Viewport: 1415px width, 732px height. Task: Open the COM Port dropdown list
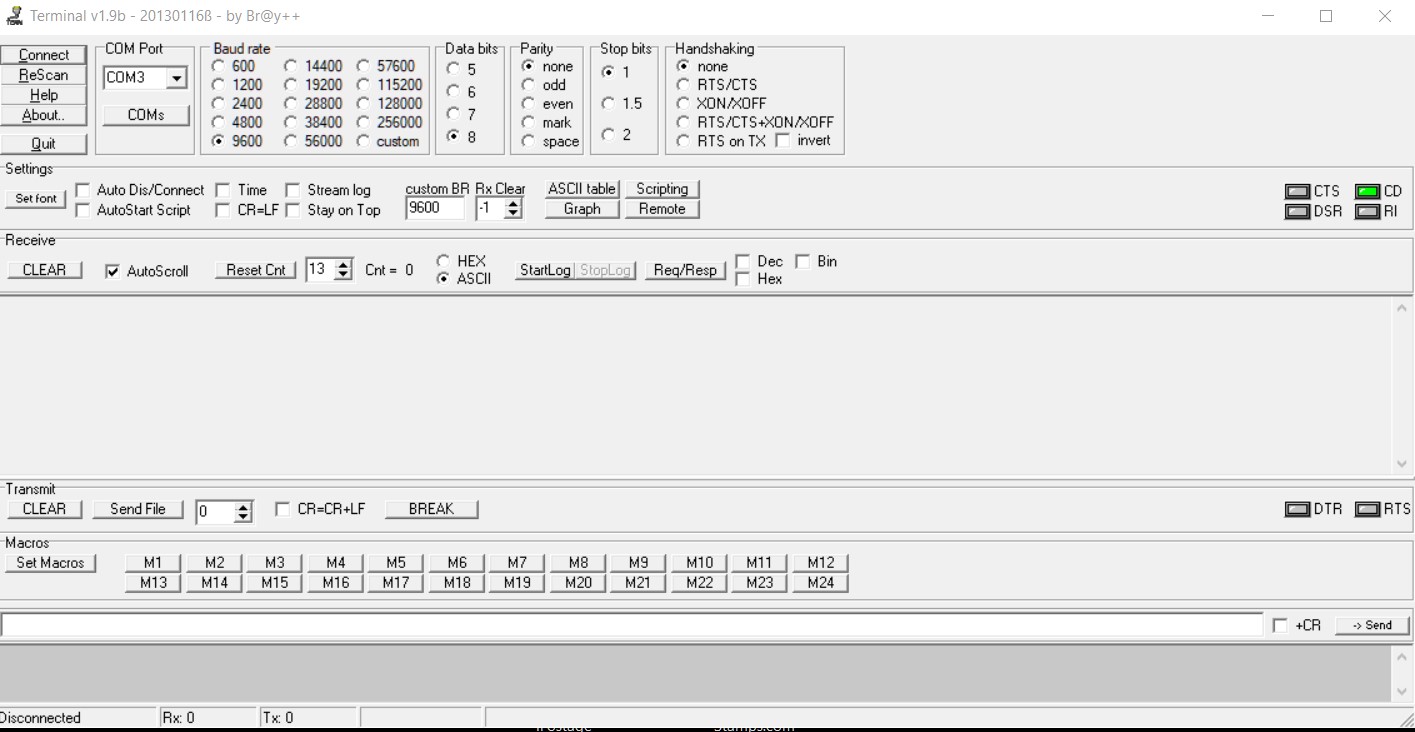pos(177,78)
